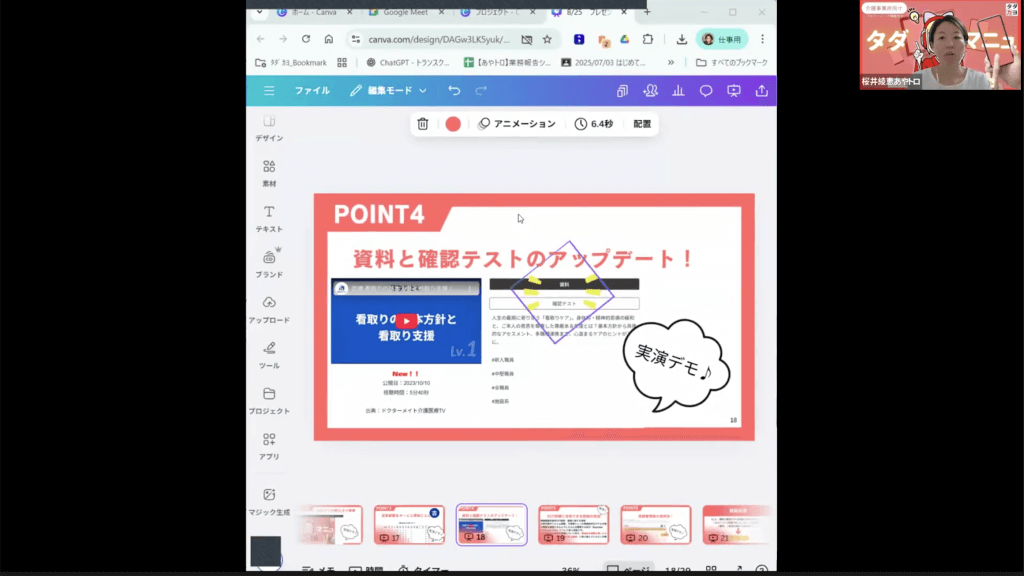Expand the hidden bookmarks overflow chevron
The width and height of the screenshot is (1024, 576).
point(671,62)
